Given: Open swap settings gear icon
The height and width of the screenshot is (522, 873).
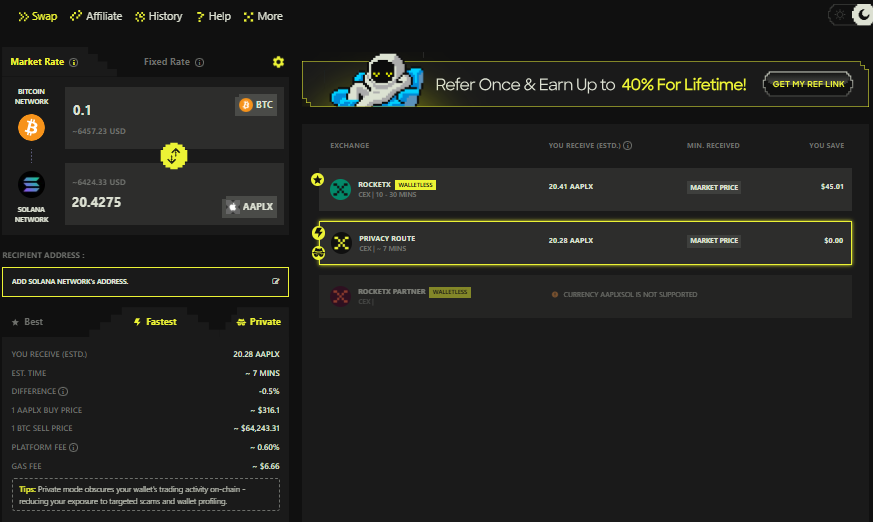Looking at the screenshot, I should coord(278,62).
